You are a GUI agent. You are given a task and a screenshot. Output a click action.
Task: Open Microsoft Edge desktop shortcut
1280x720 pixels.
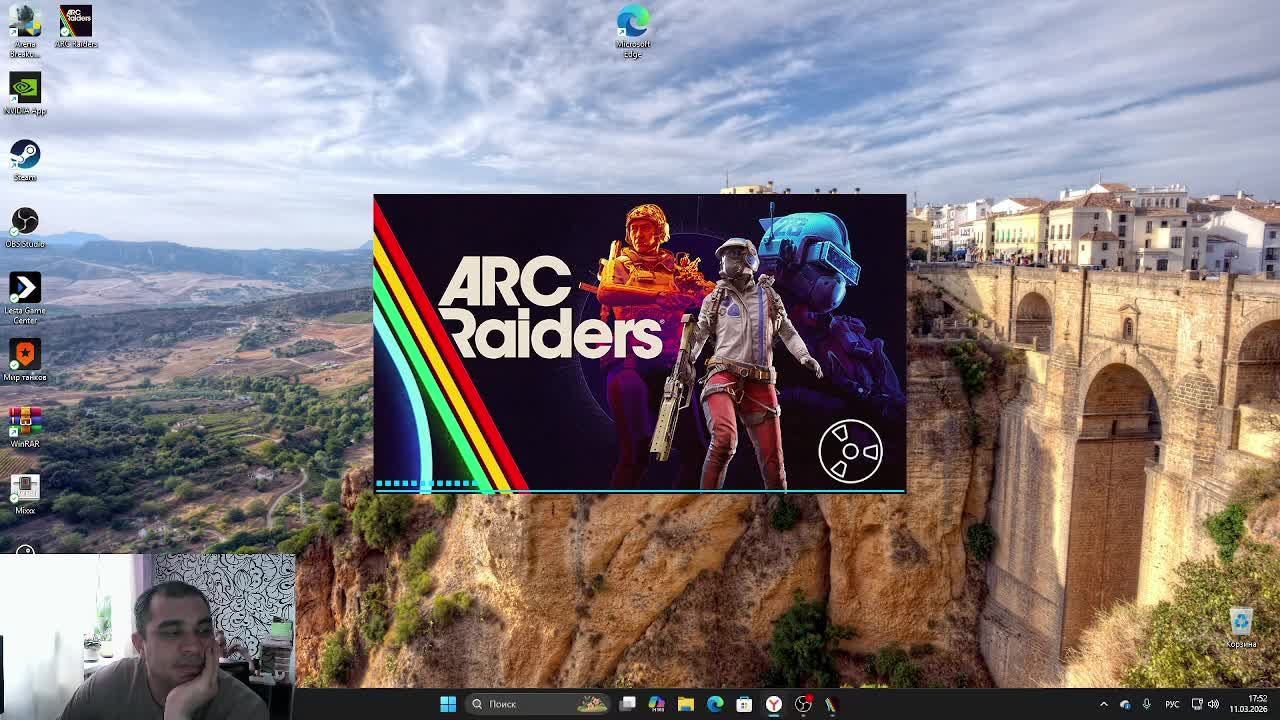pyautogui.click(x=633, y=31)
